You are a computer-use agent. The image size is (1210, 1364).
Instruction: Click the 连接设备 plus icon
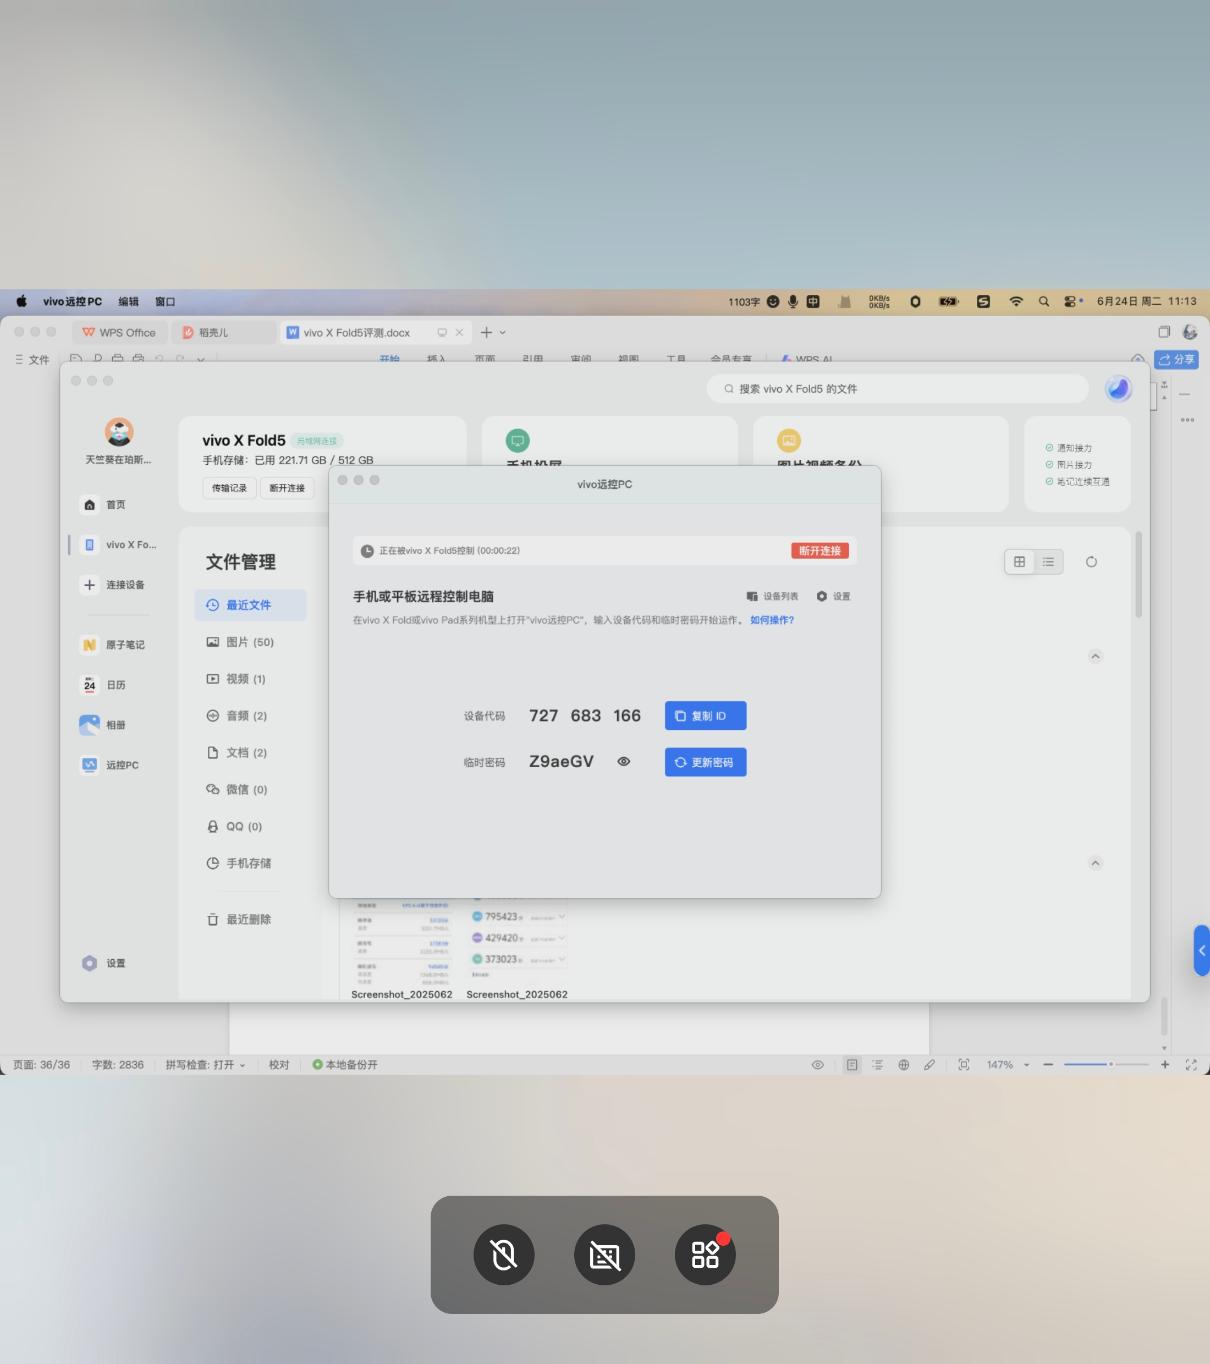(89, 585)
